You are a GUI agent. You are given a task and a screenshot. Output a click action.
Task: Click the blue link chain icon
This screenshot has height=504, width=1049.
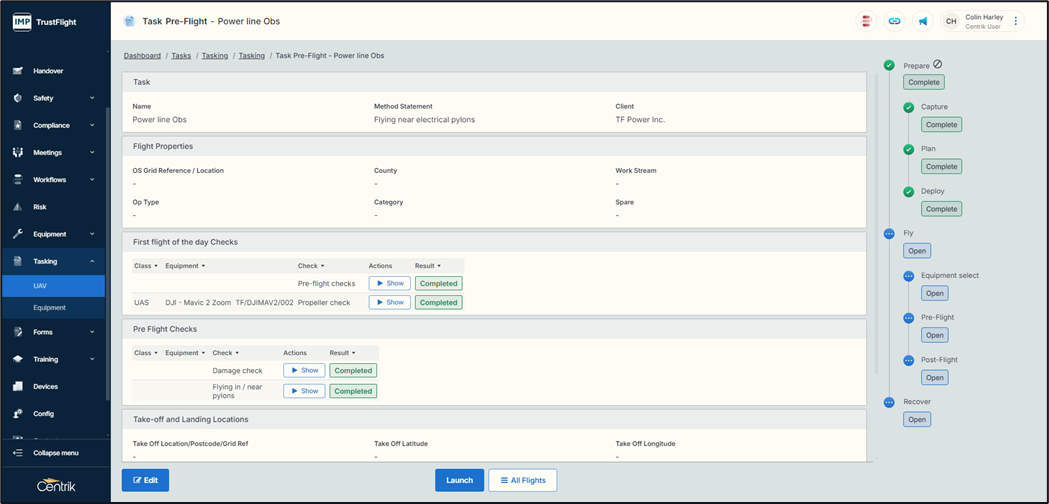(x=894, y=21)
